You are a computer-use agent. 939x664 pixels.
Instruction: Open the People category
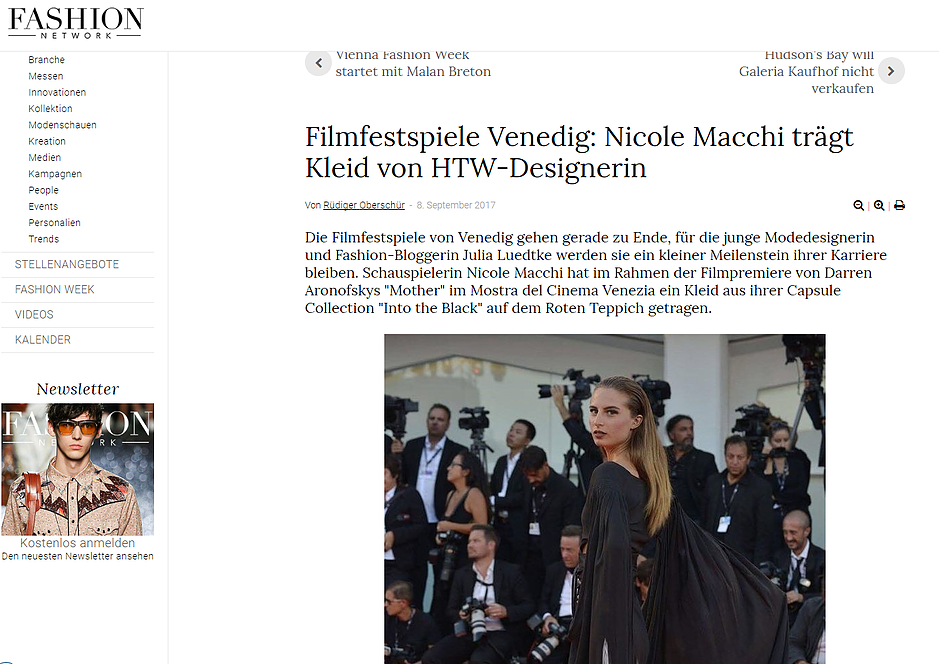coord(43,190)
